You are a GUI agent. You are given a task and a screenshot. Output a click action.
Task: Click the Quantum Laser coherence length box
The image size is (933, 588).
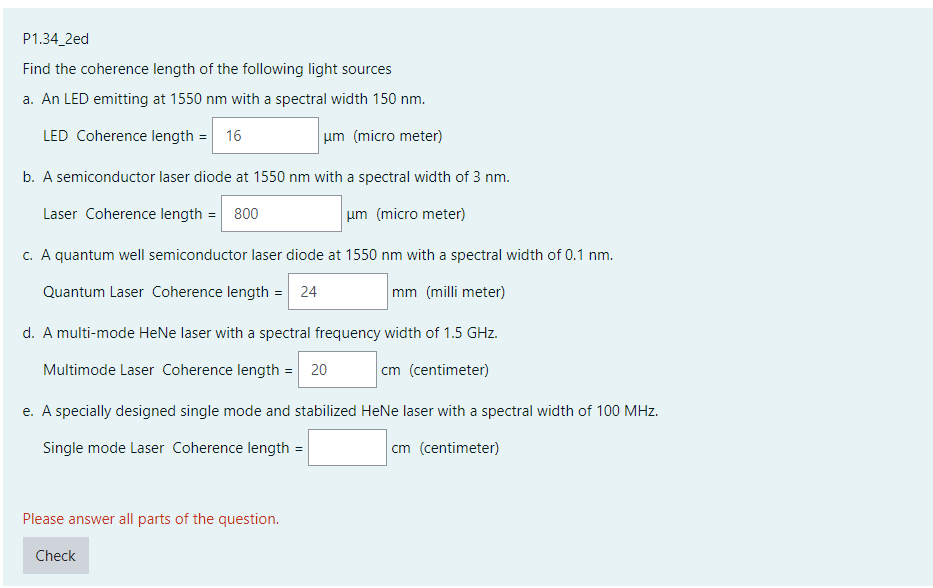coord(337,291)
